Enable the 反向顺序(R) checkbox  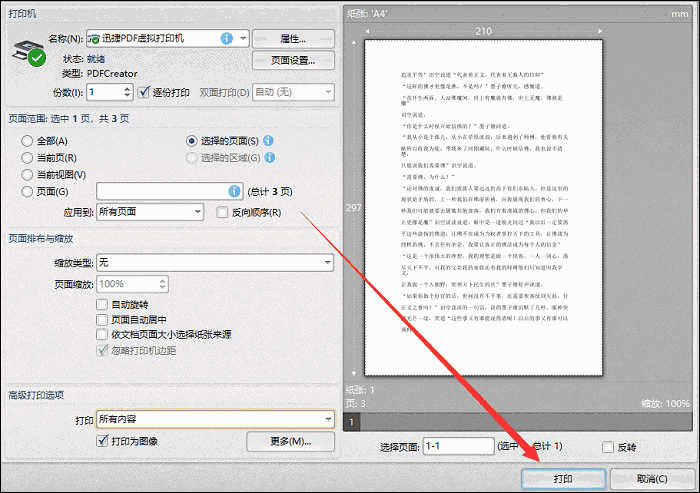[222, 212]
